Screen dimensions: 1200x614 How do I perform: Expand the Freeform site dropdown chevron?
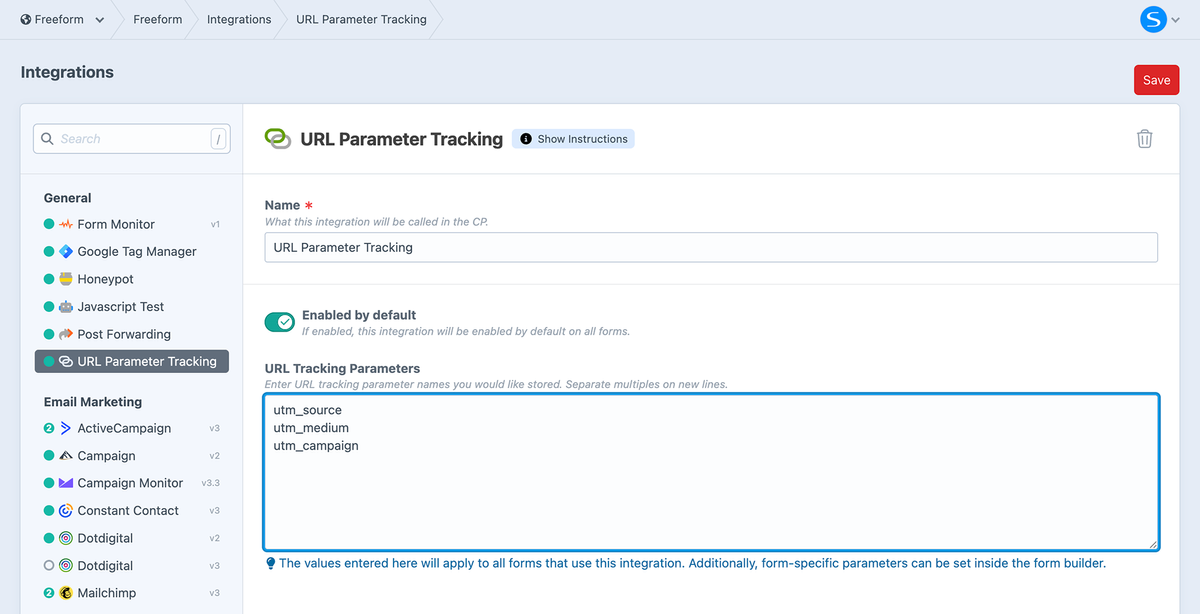coord(100,20)
